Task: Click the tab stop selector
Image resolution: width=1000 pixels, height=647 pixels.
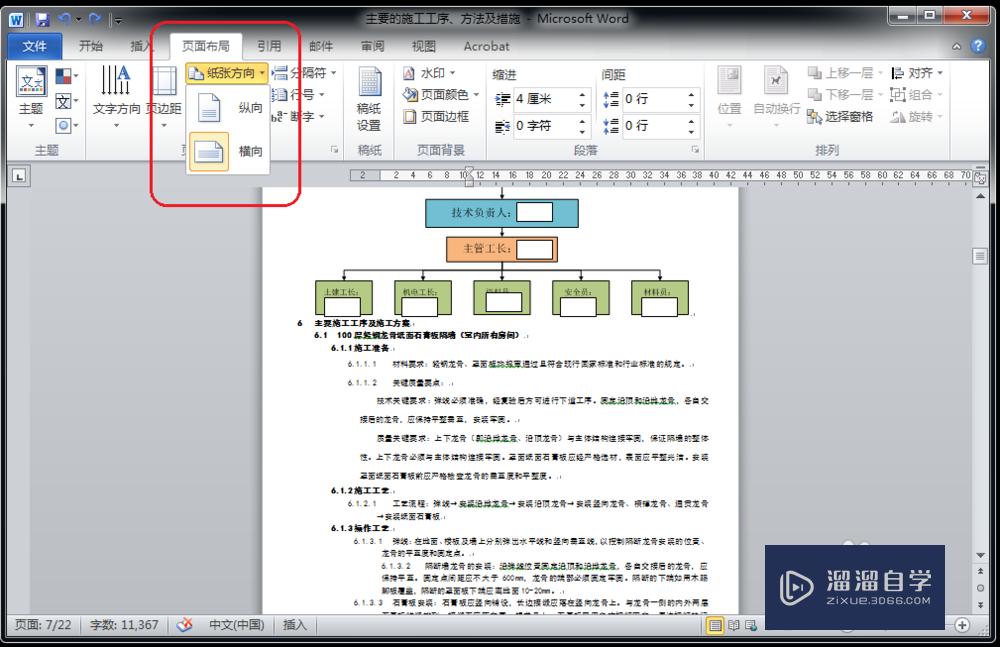Action: point(19,176)
